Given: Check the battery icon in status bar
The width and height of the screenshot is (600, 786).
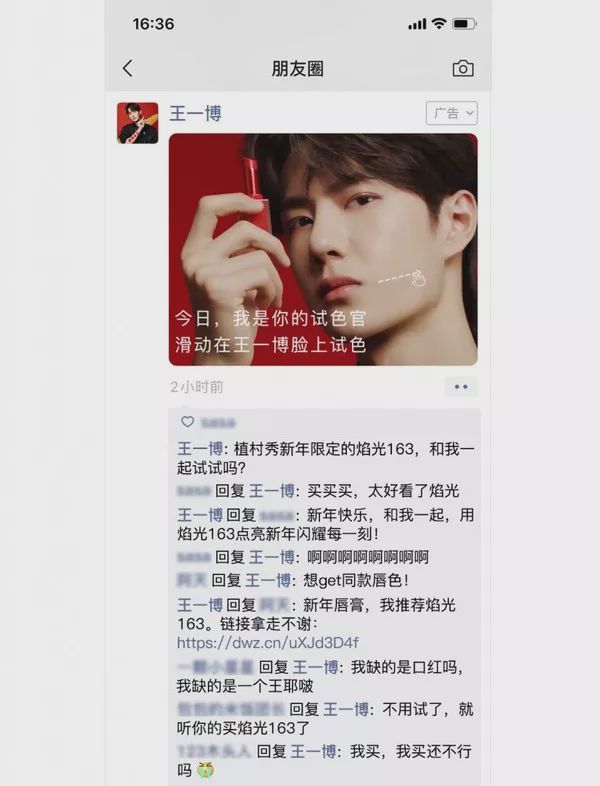Looking at the screenshot, I should [x=464, y=24].
